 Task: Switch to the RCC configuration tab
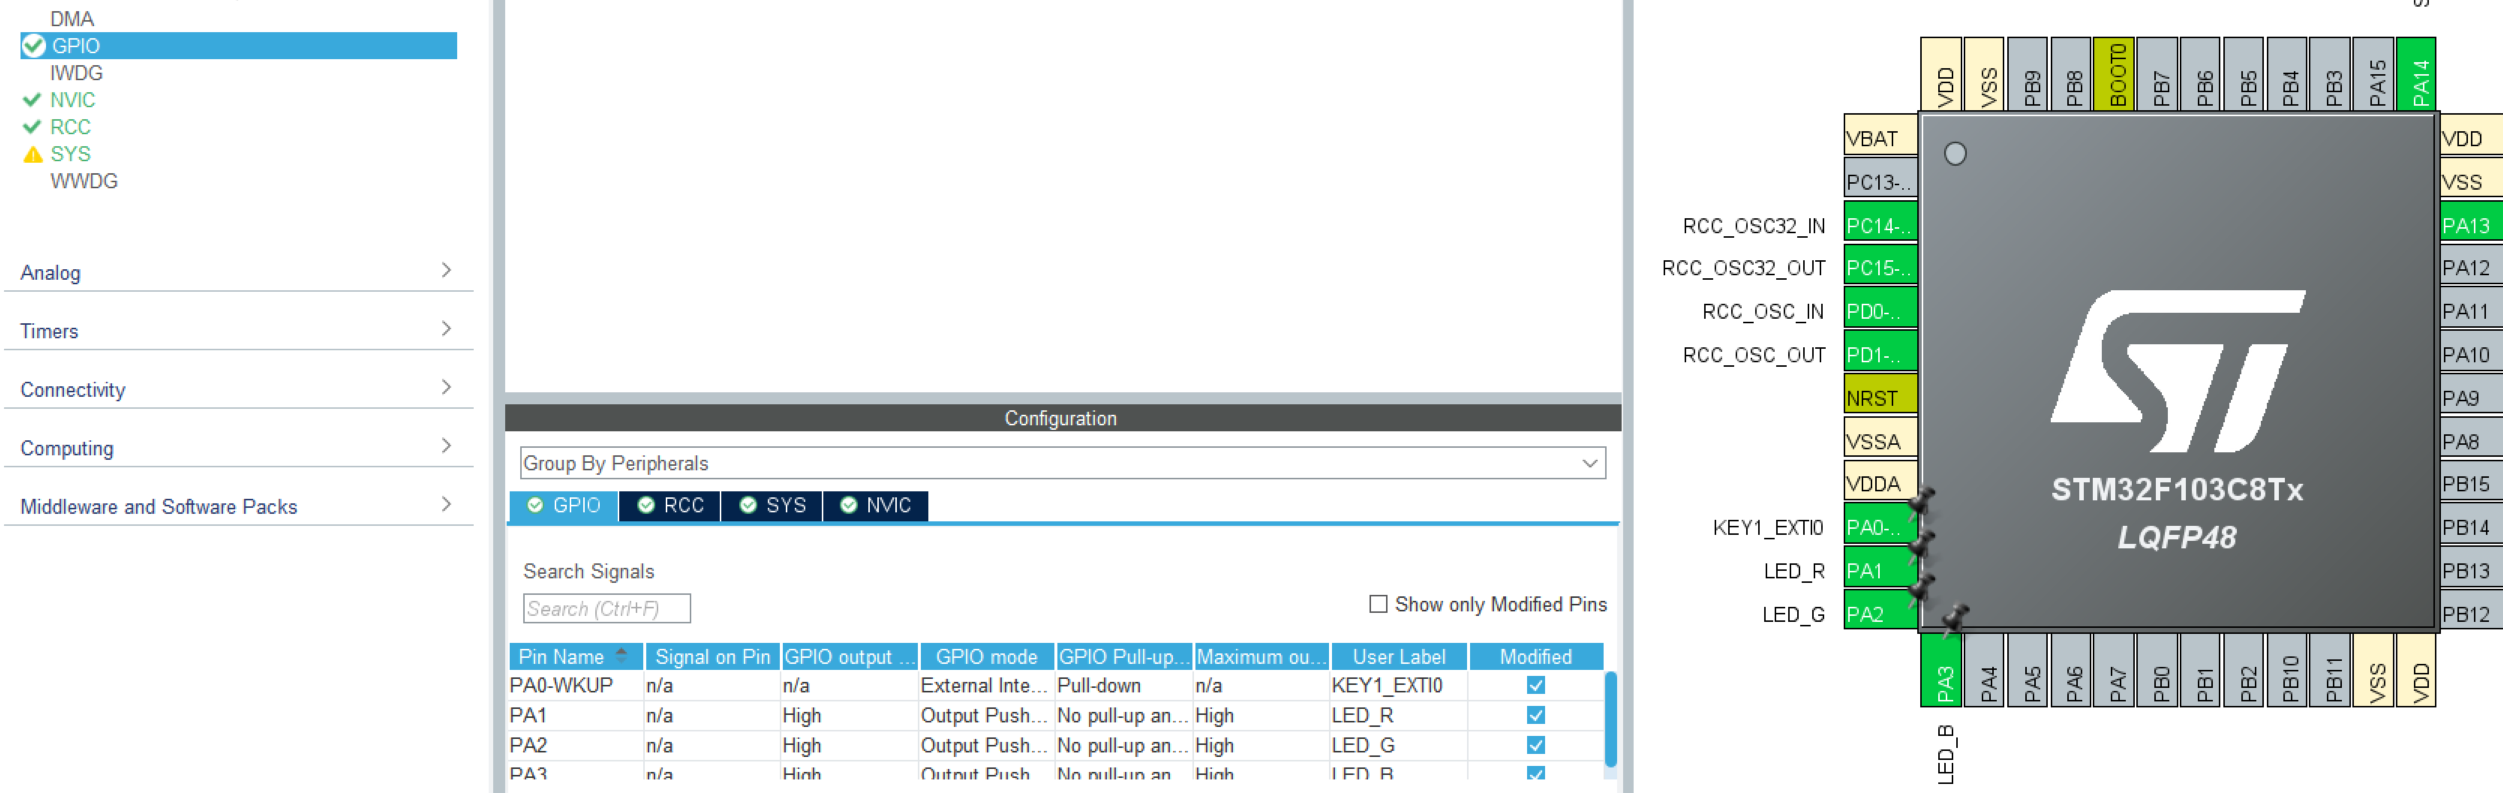click(670, 506)
